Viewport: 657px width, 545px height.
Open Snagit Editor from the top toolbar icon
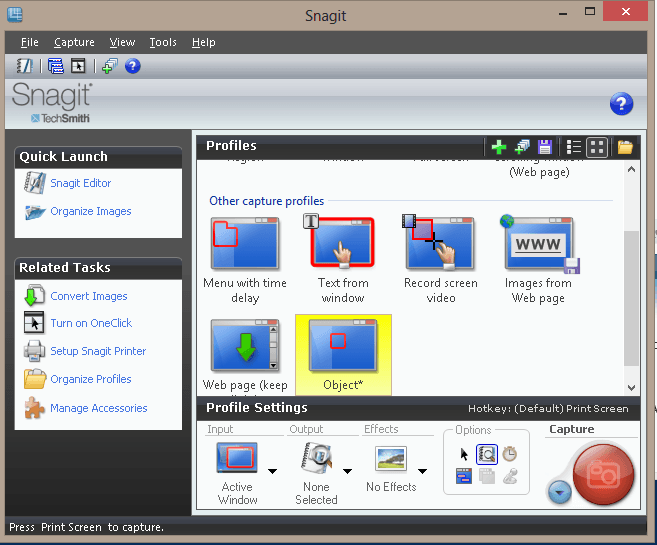tap(24, 66)
